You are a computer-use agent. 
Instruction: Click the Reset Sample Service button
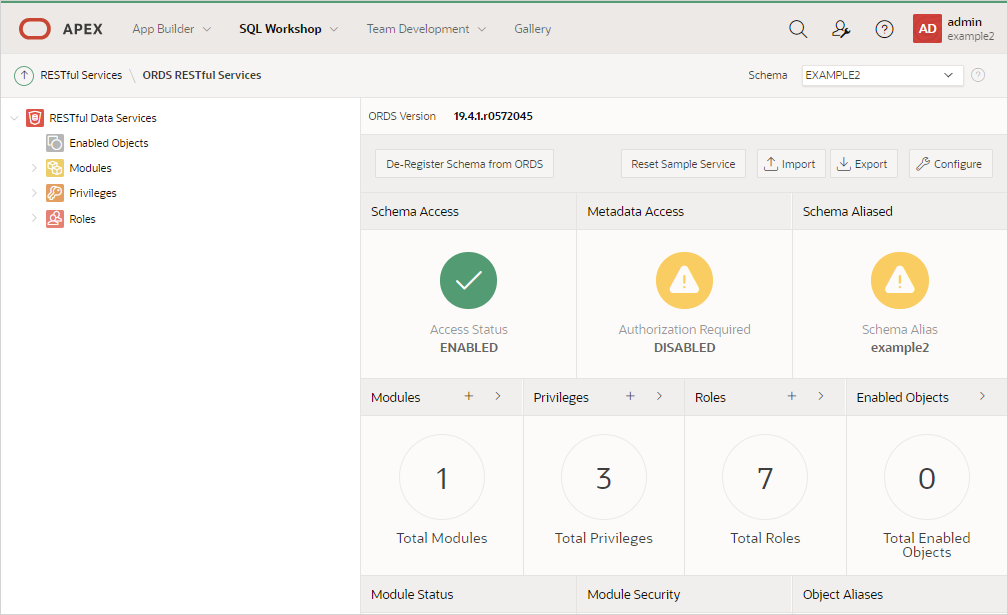683,164
